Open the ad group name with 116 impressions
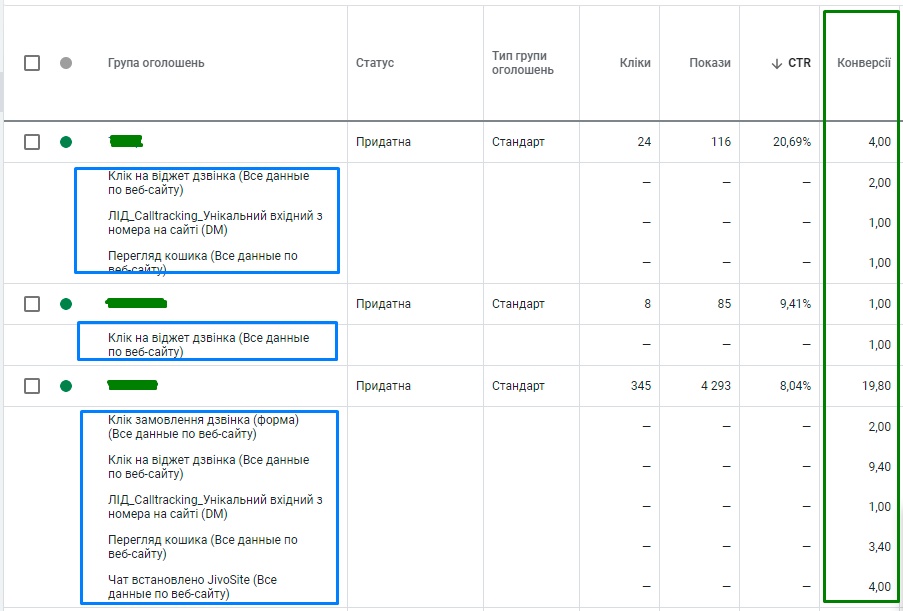Viewport: 903px width, 611px height. click(x=126, y=140)
